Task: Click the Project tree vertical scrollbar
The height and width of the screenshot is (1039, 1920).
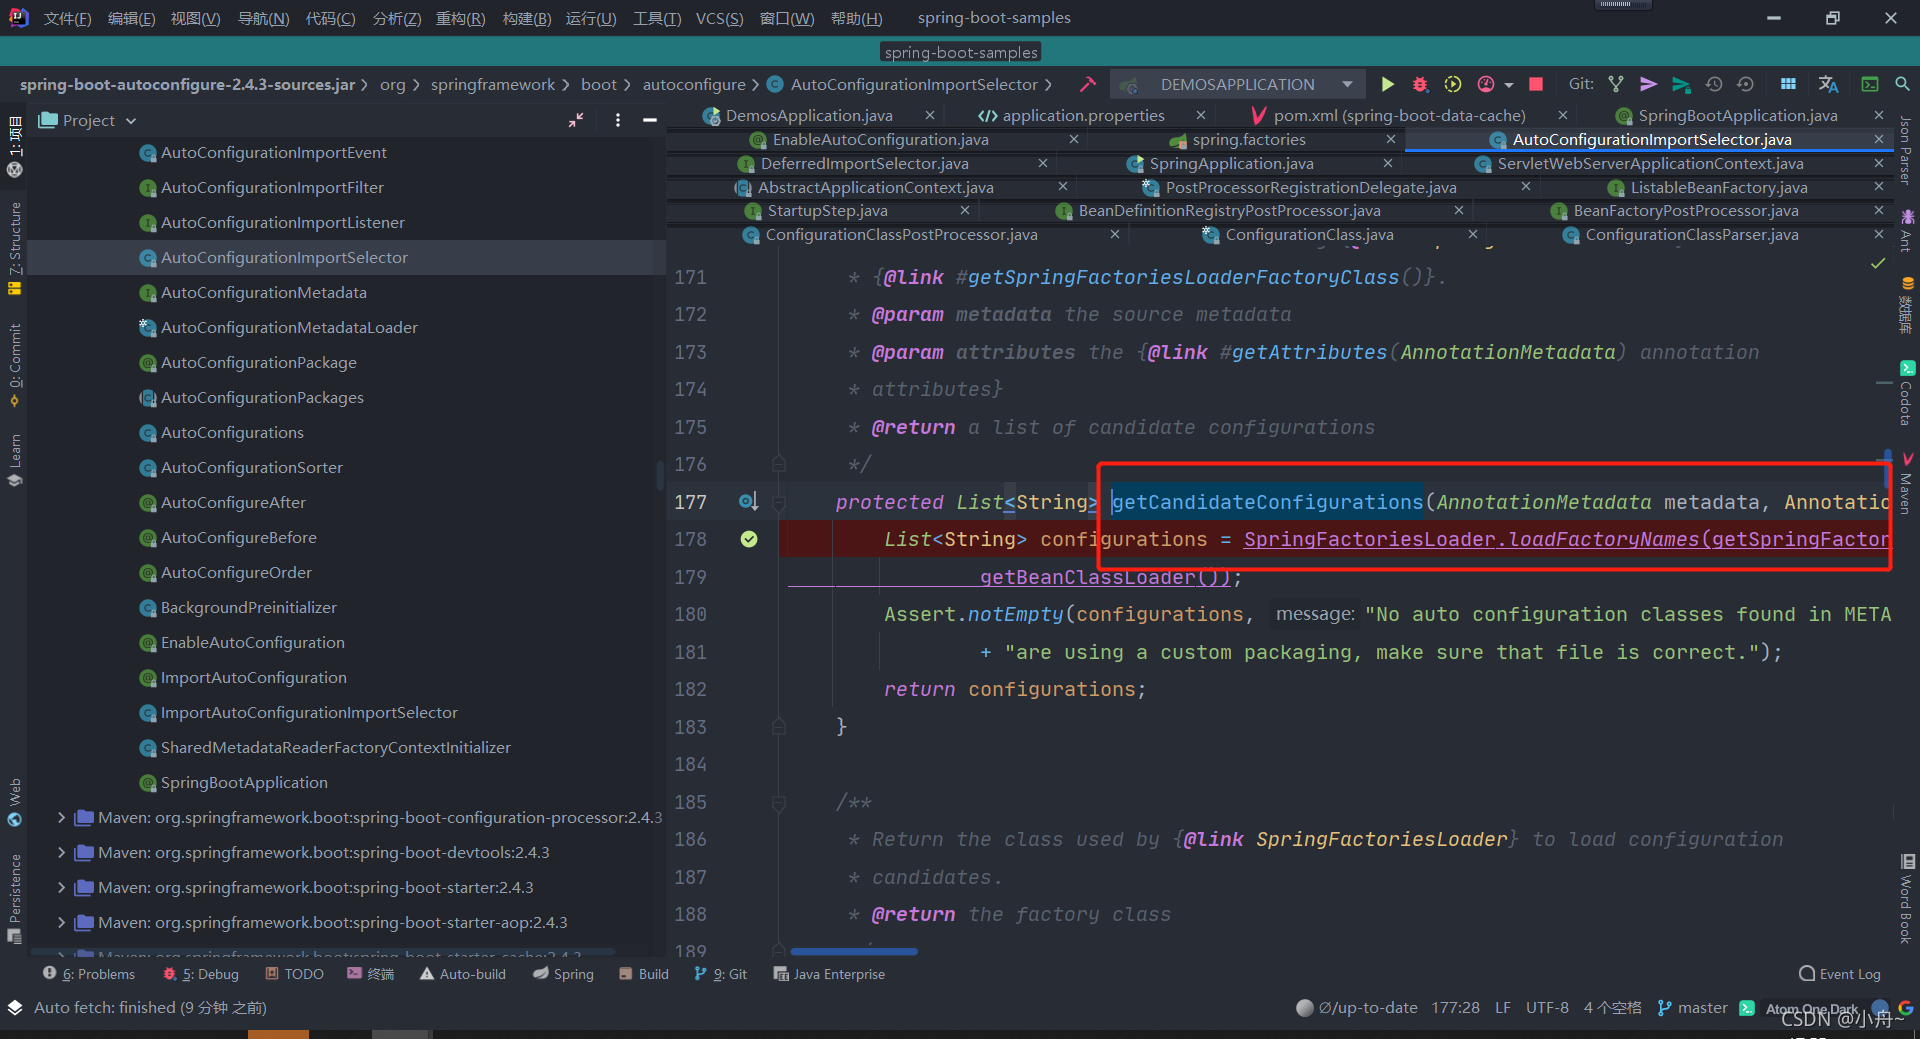Action: 660,474
